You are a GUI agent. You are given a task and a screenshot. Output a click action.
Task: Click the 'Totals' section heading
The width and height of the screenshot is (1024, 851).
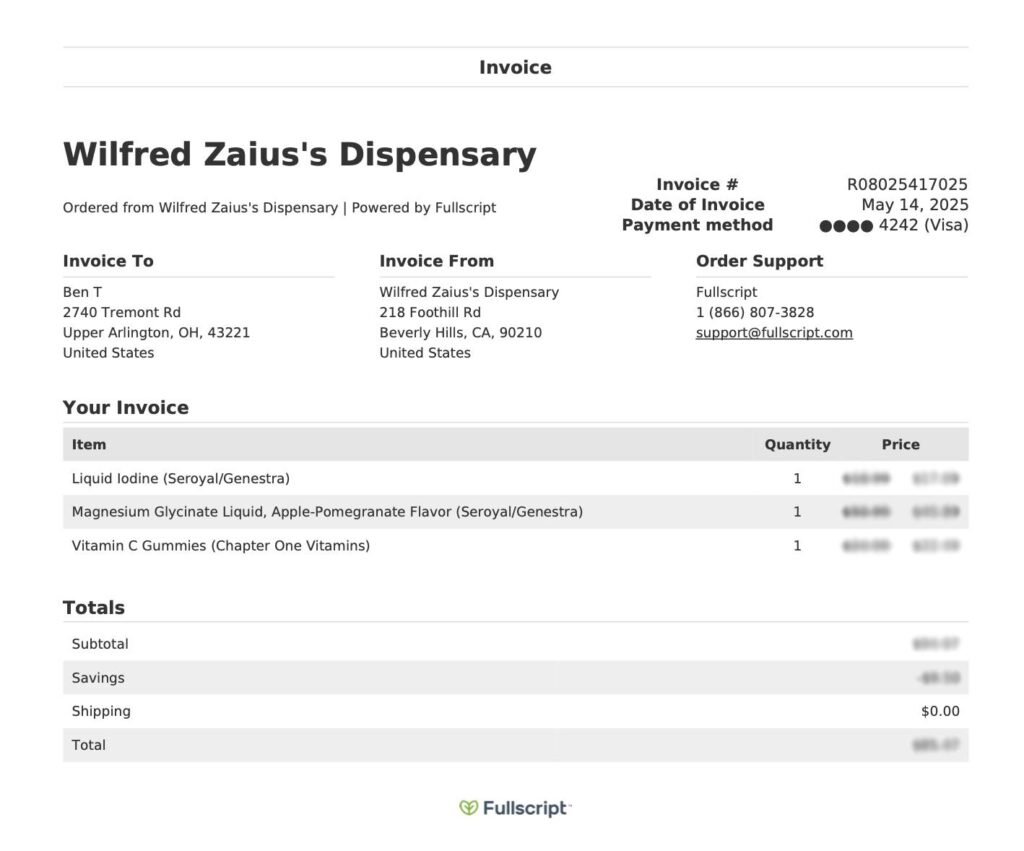[93, 607]
